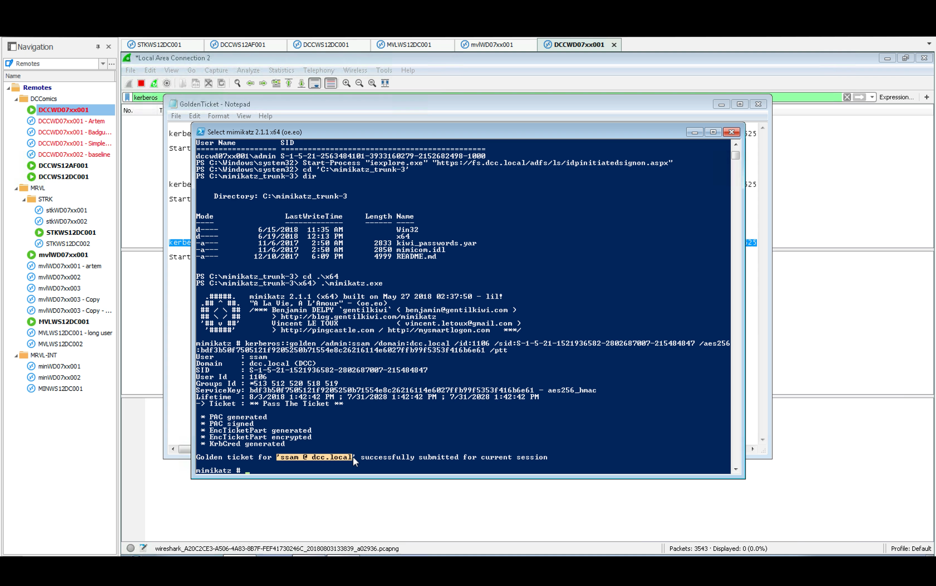Stop the running capture with the red square
Screen dimensions: 936x586
(141, 84)
